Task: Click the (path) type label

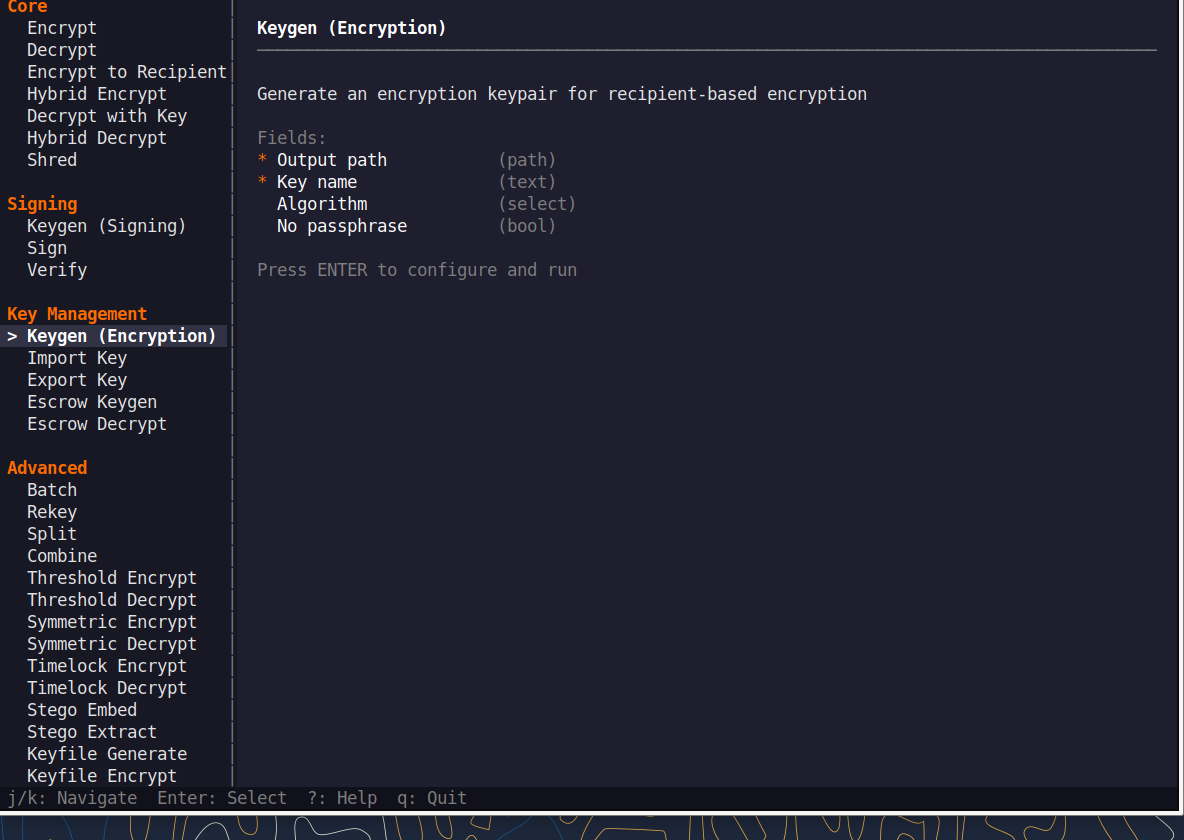Action: coord(527,160)
